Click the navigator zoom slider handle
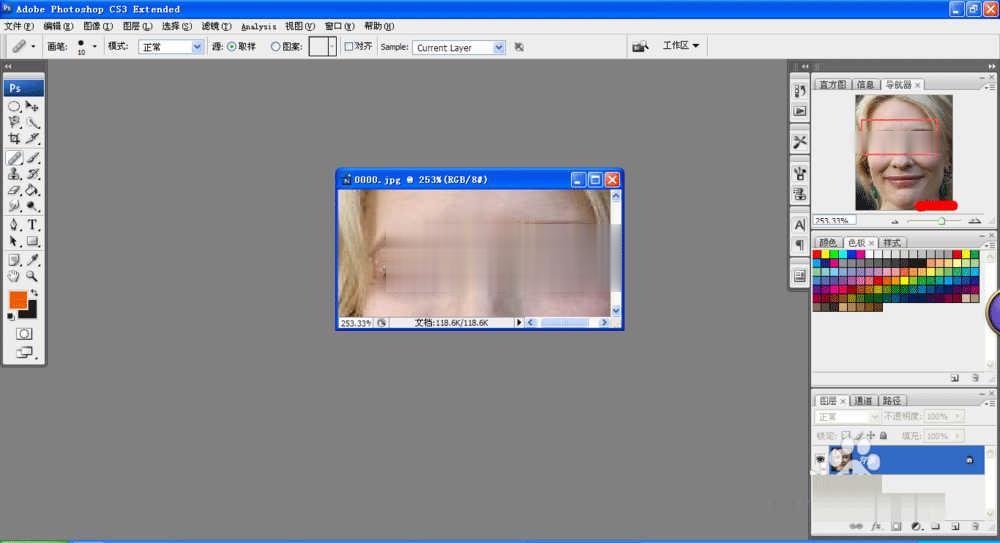The image size is (1000, 543). (941, 221)
